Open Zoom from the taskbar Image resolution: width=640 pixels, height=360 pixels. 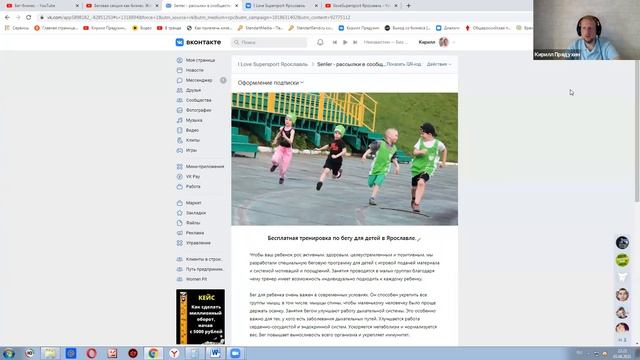coord(235,353)
